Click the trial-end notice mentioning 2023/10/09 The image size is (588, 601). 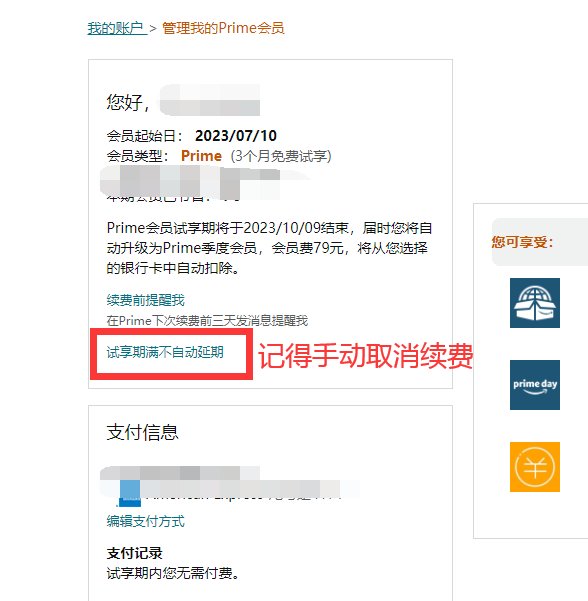[x=269, y=248]
